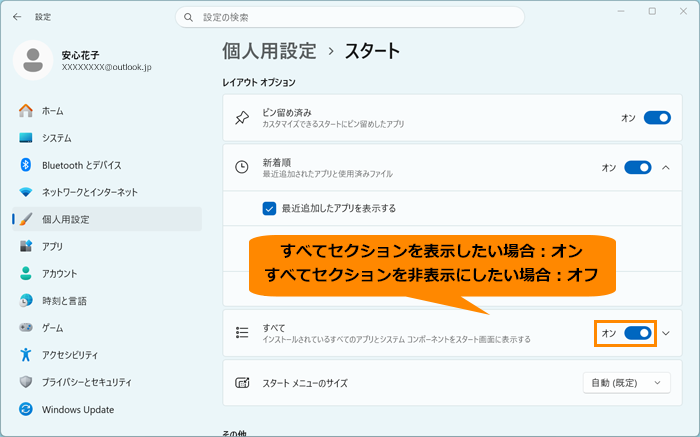Viewport: 700px width, 437px height.
Task: Click the ゲーム controller icon
Action: [26, 328]
